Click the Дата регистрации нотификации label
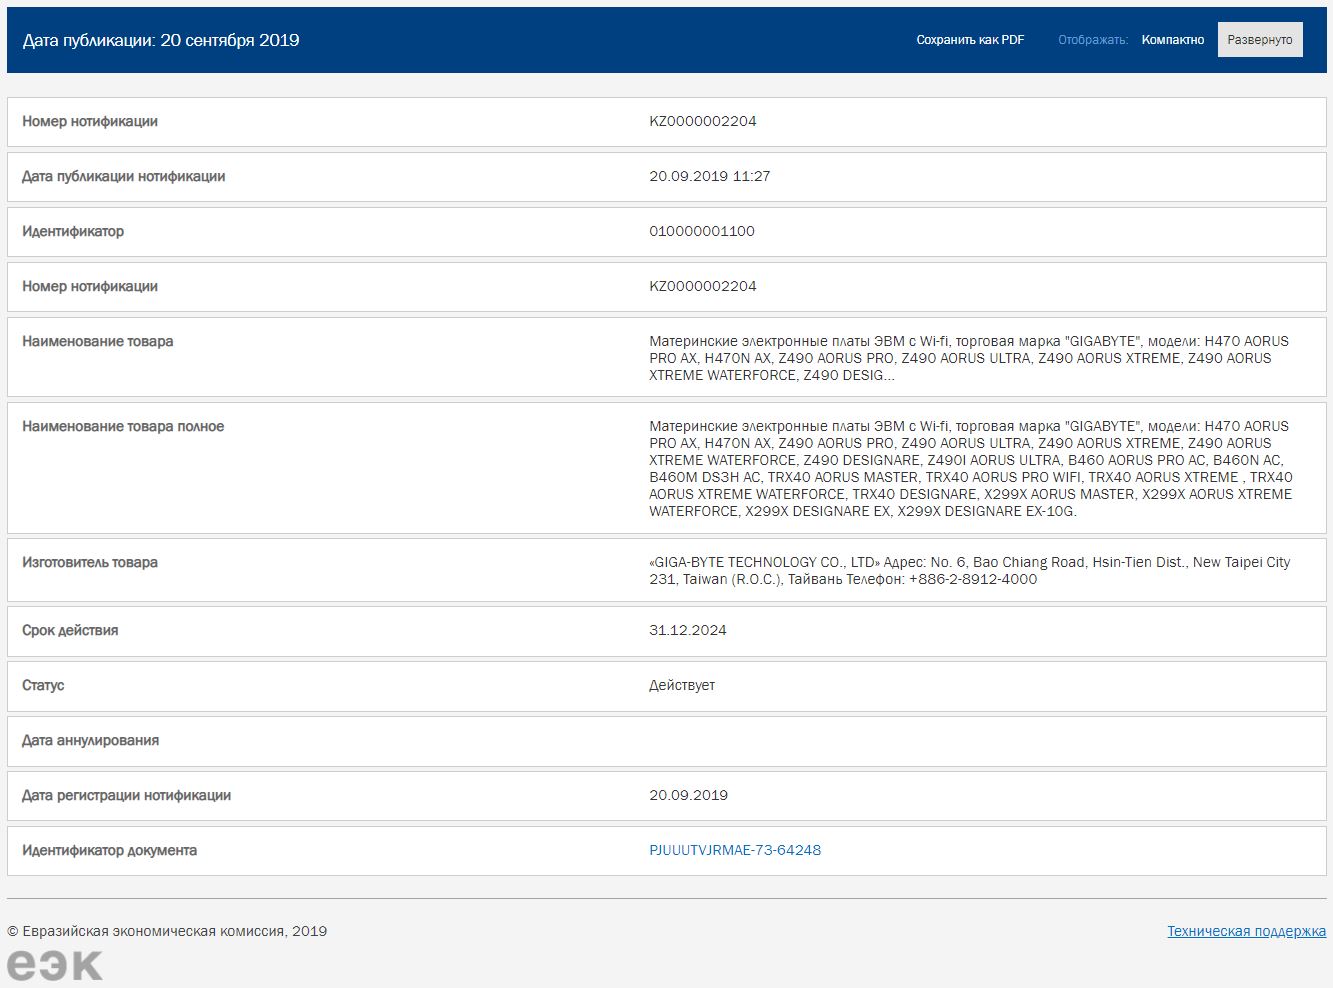This screenshot has width=1333, height=988. tap(127, 795)
